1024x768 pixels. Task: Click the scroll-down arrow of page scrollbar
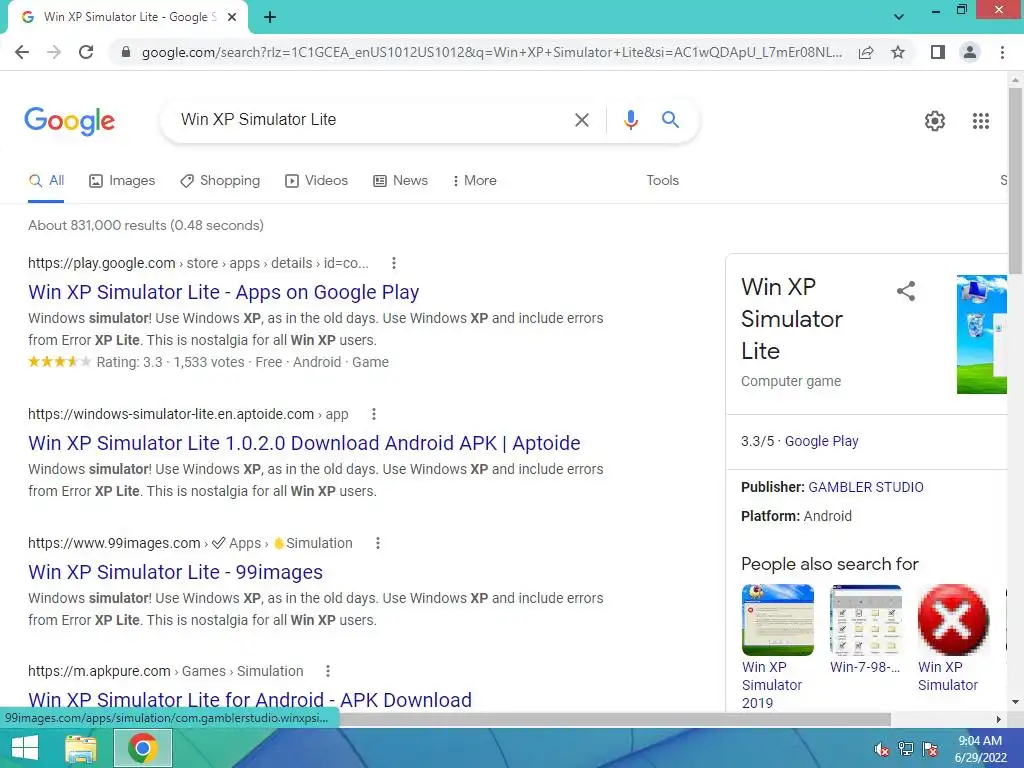pos(1015,703)
